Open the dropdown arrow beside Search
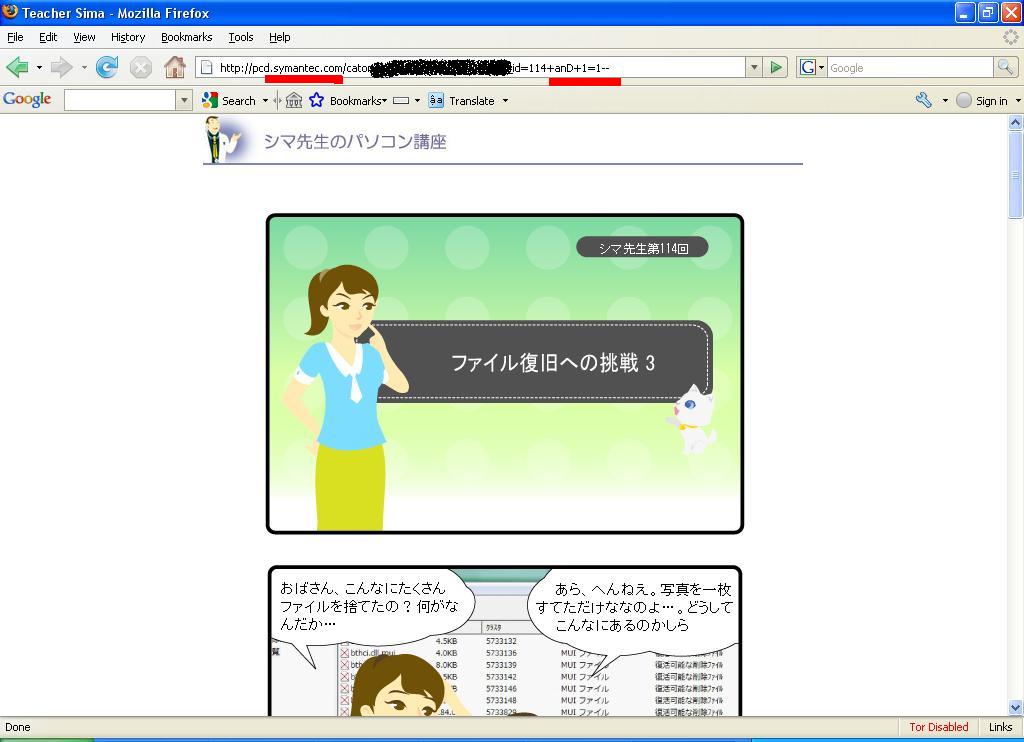This screenshot has height=742, width=1024. (x=265, y=101)
